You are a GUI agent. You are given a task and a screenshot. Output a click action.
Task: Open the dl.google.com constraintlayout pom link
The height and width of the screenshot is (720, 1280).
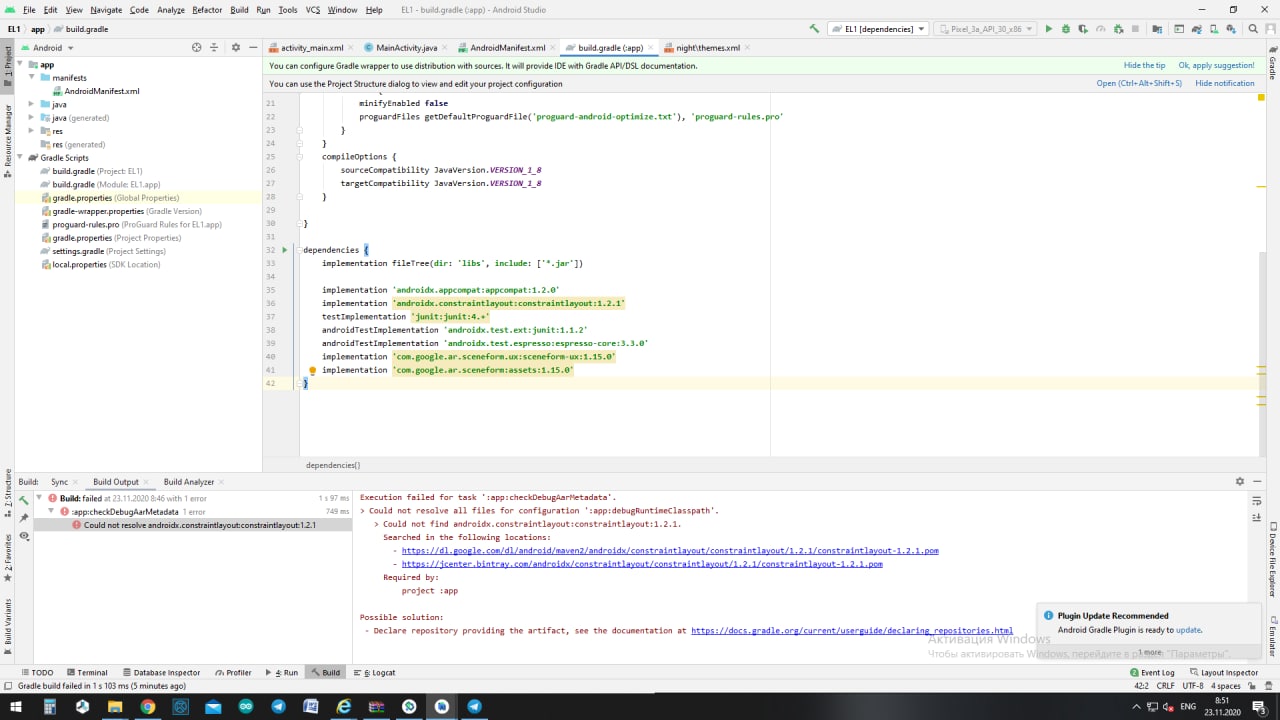click(x=670, y=550)
